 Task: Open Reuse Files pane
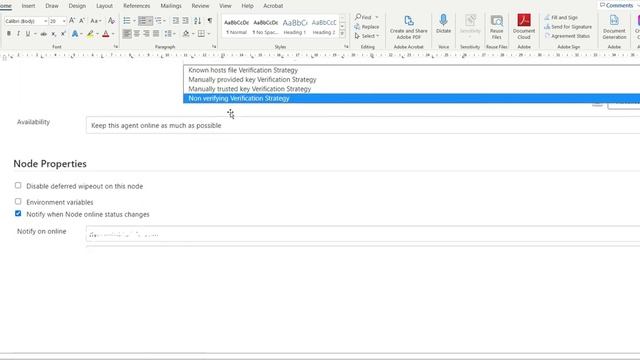496,27
